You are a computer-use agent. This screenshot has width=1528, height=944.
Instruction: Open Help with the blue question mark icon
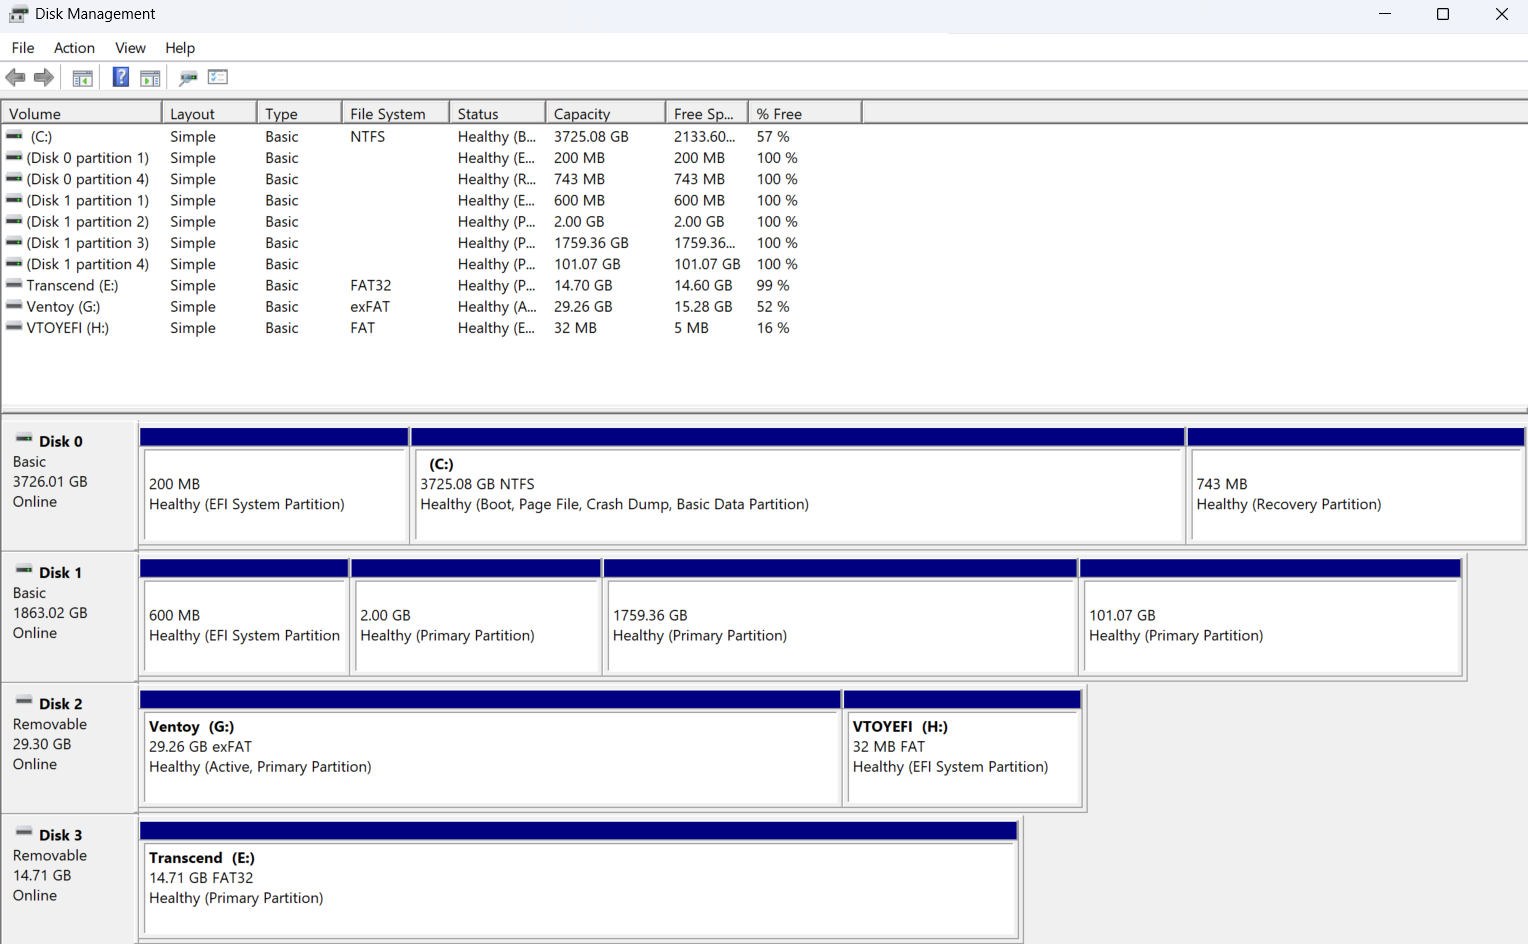(x=121, y=77)
